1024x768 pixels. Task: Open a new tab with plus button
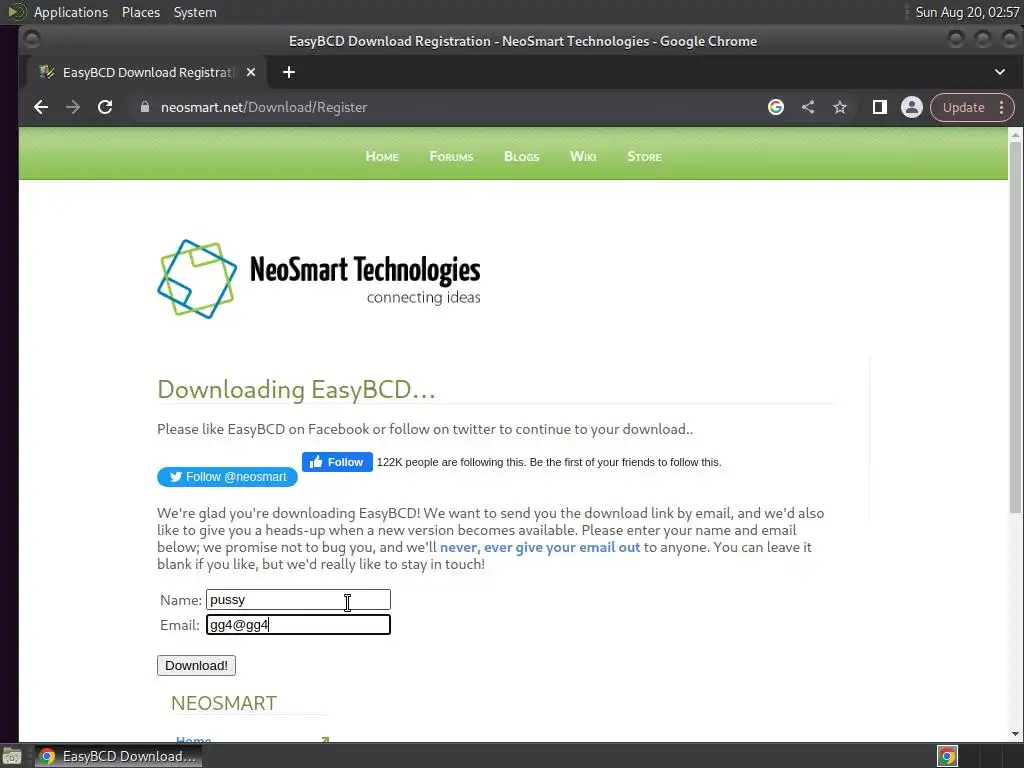point(289,72)
